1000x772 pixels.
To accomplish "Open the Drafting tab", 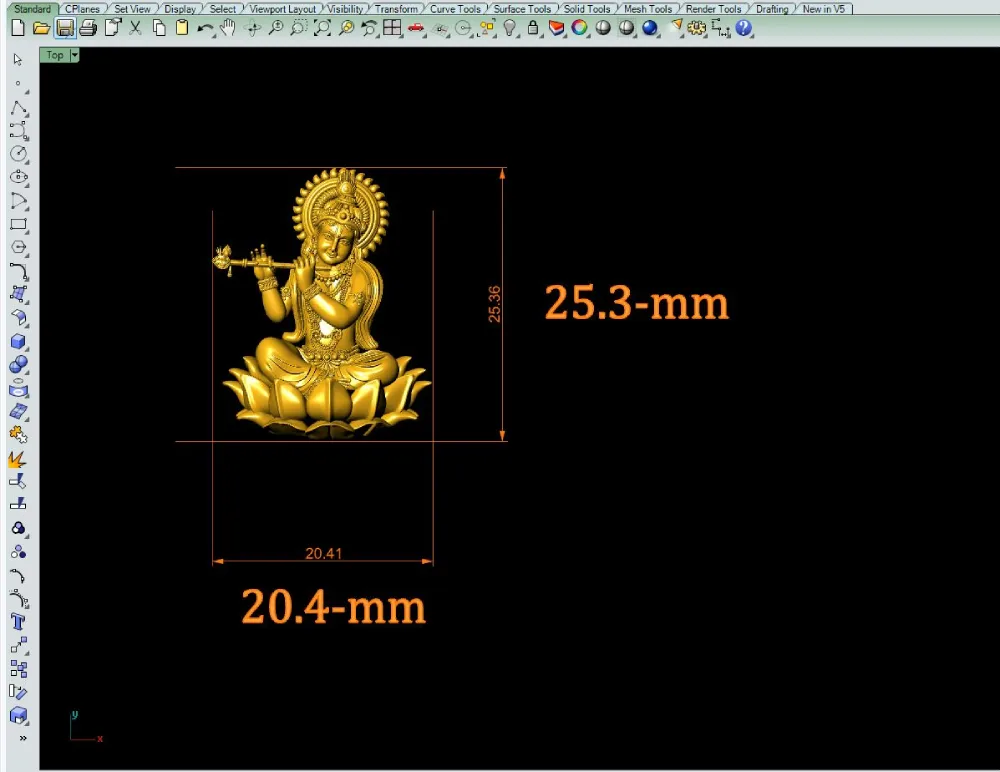I will tap(772, 9).
